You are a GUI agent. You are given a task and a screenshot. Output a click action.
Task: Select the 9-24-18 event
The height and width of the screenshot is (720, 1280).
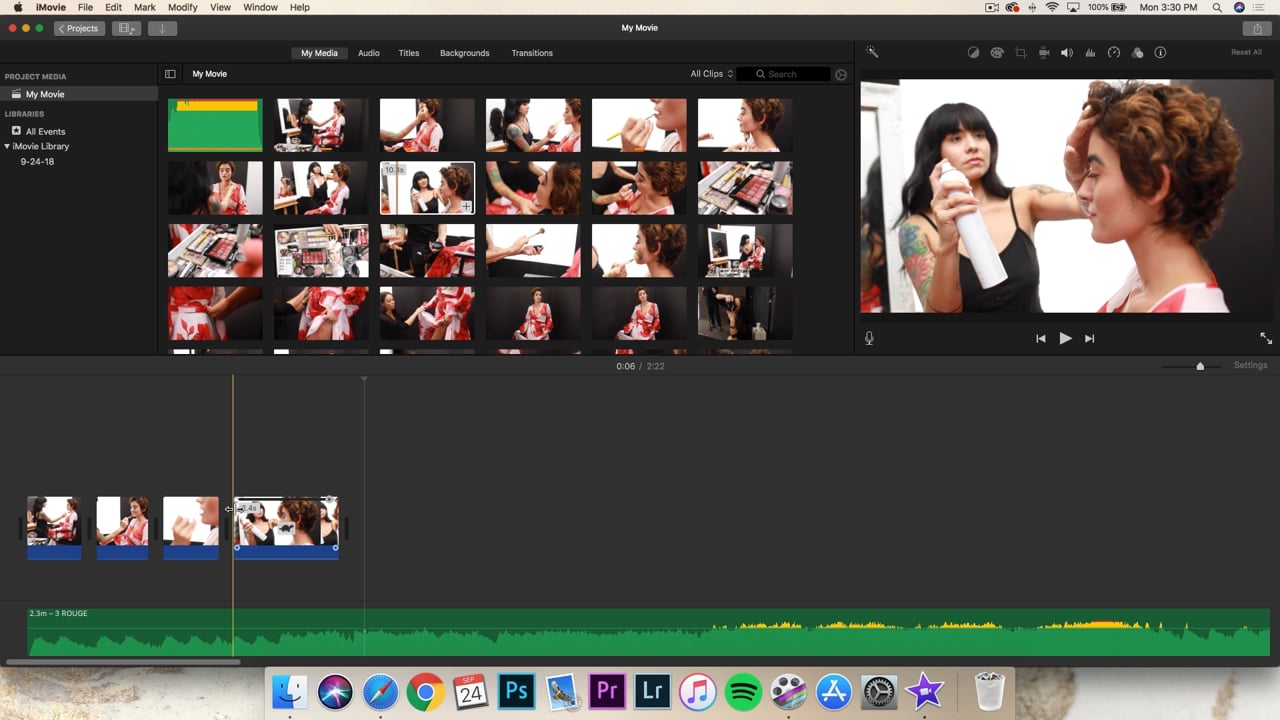pos(37,161)
